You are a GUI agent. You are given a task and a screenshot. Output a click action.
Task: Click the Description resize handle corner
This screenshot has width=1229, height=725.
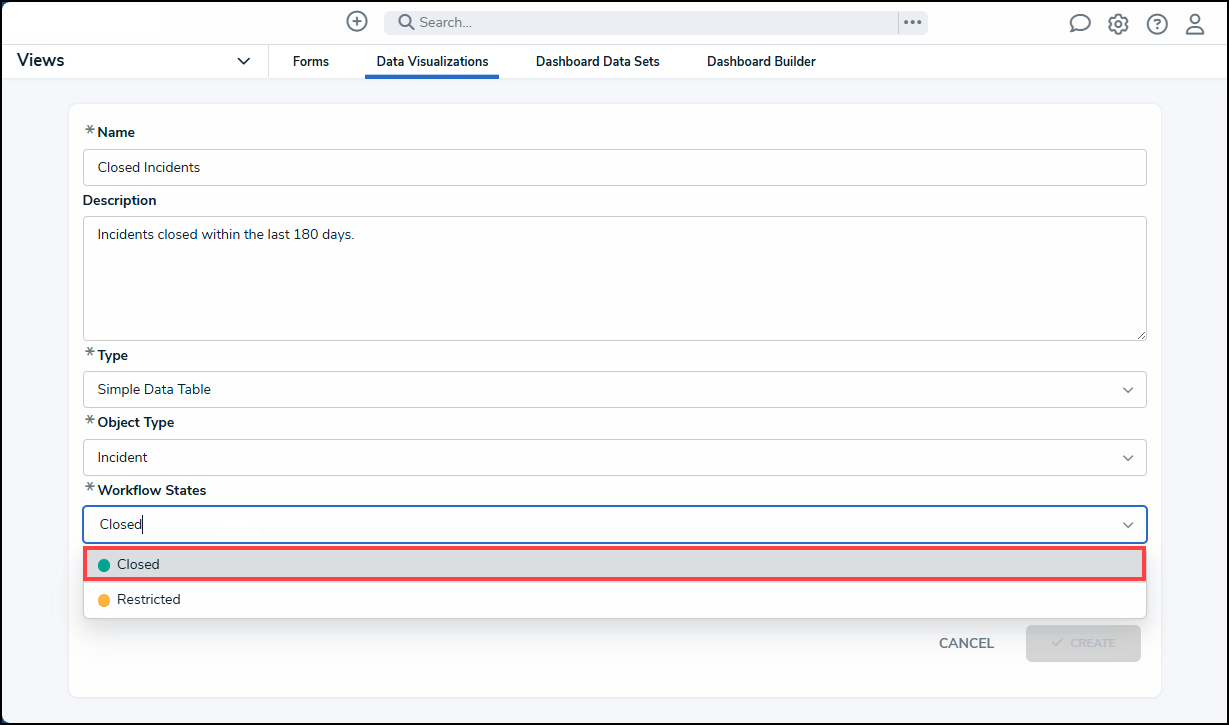click(x=1140, y=334)
